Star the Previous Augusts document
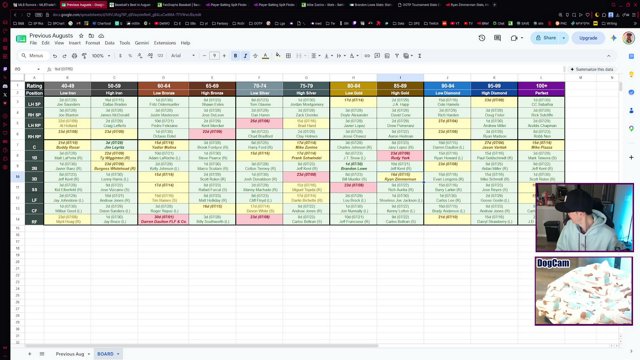The width and height of the screenshot is (640, 360). click(81, 36)
